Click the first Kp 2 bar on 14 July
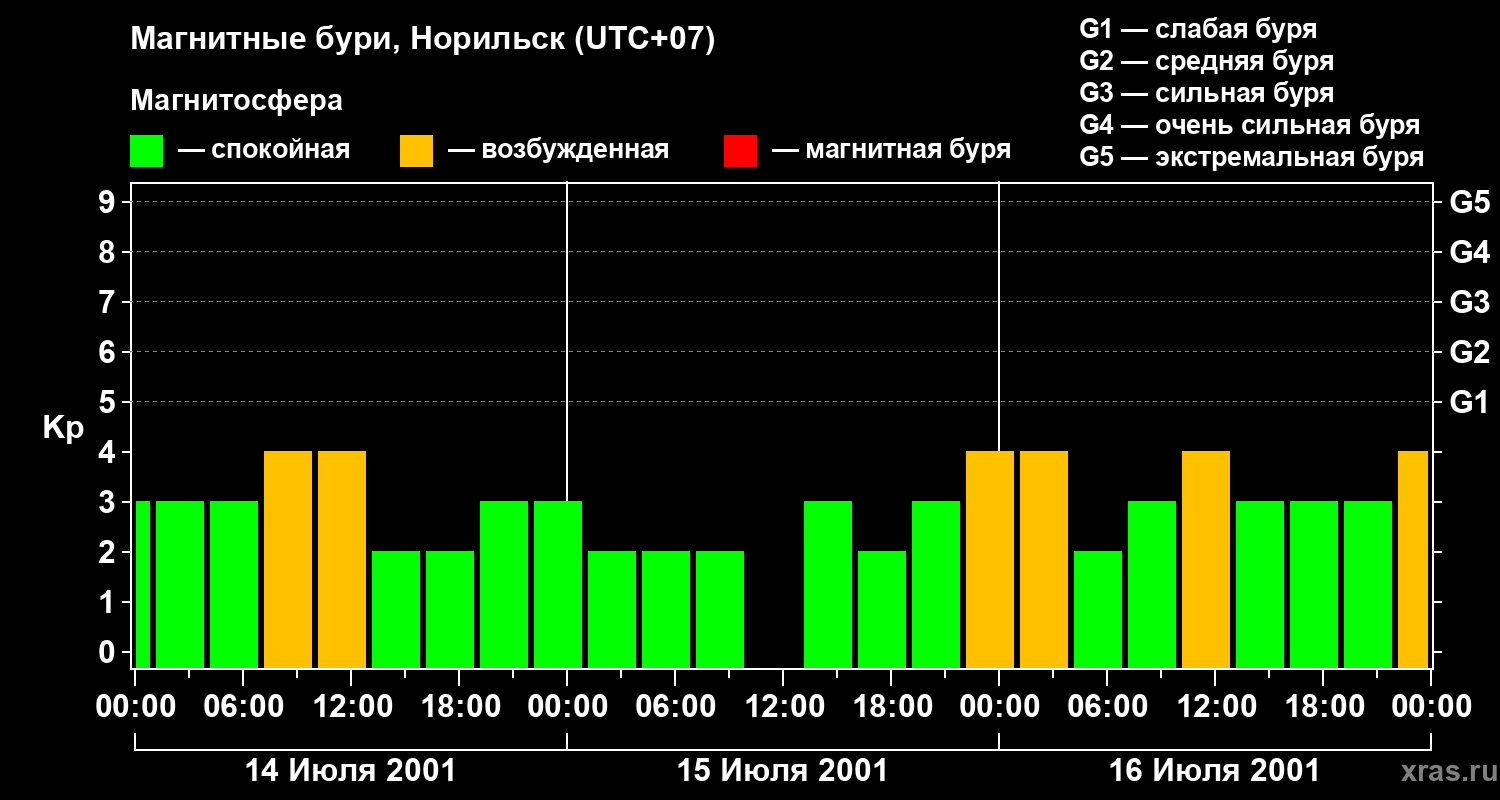1500x800 pixels. pyautogui.click(x=396, y=609)
